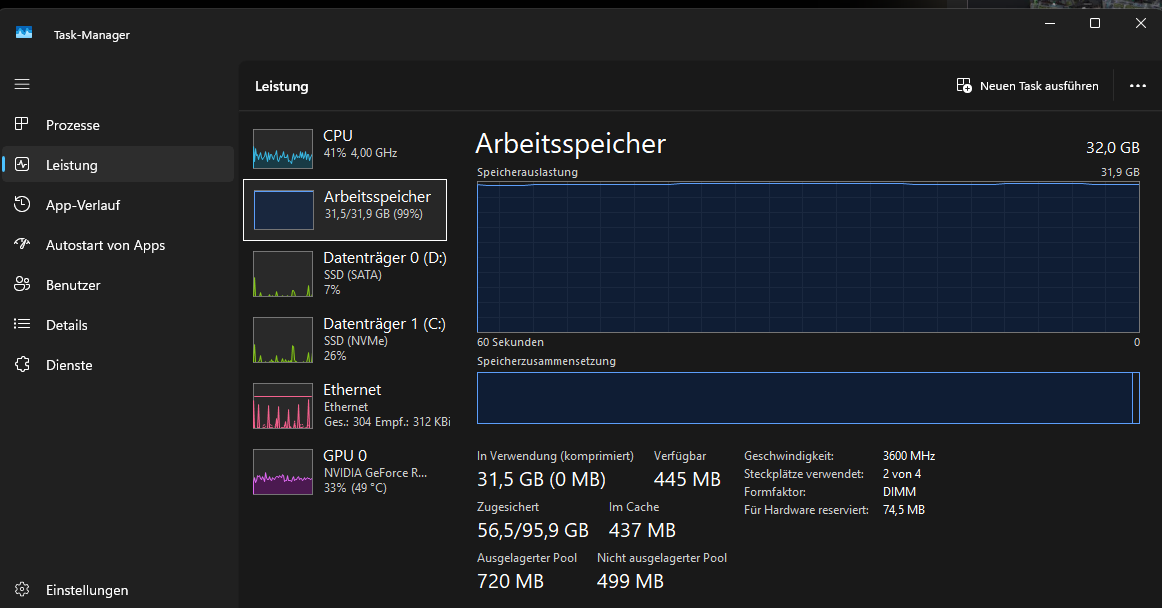
Task: Click the Ausgelagerter Pool 720 MB value
Action: click(511, 581)
